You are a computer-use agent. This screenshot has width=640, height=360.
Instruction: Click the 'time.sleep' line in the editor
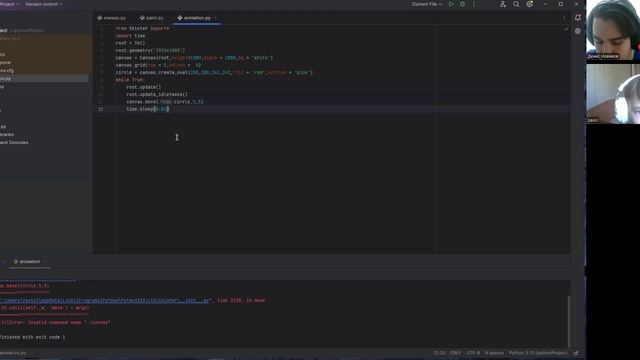[x=147, y=109]
